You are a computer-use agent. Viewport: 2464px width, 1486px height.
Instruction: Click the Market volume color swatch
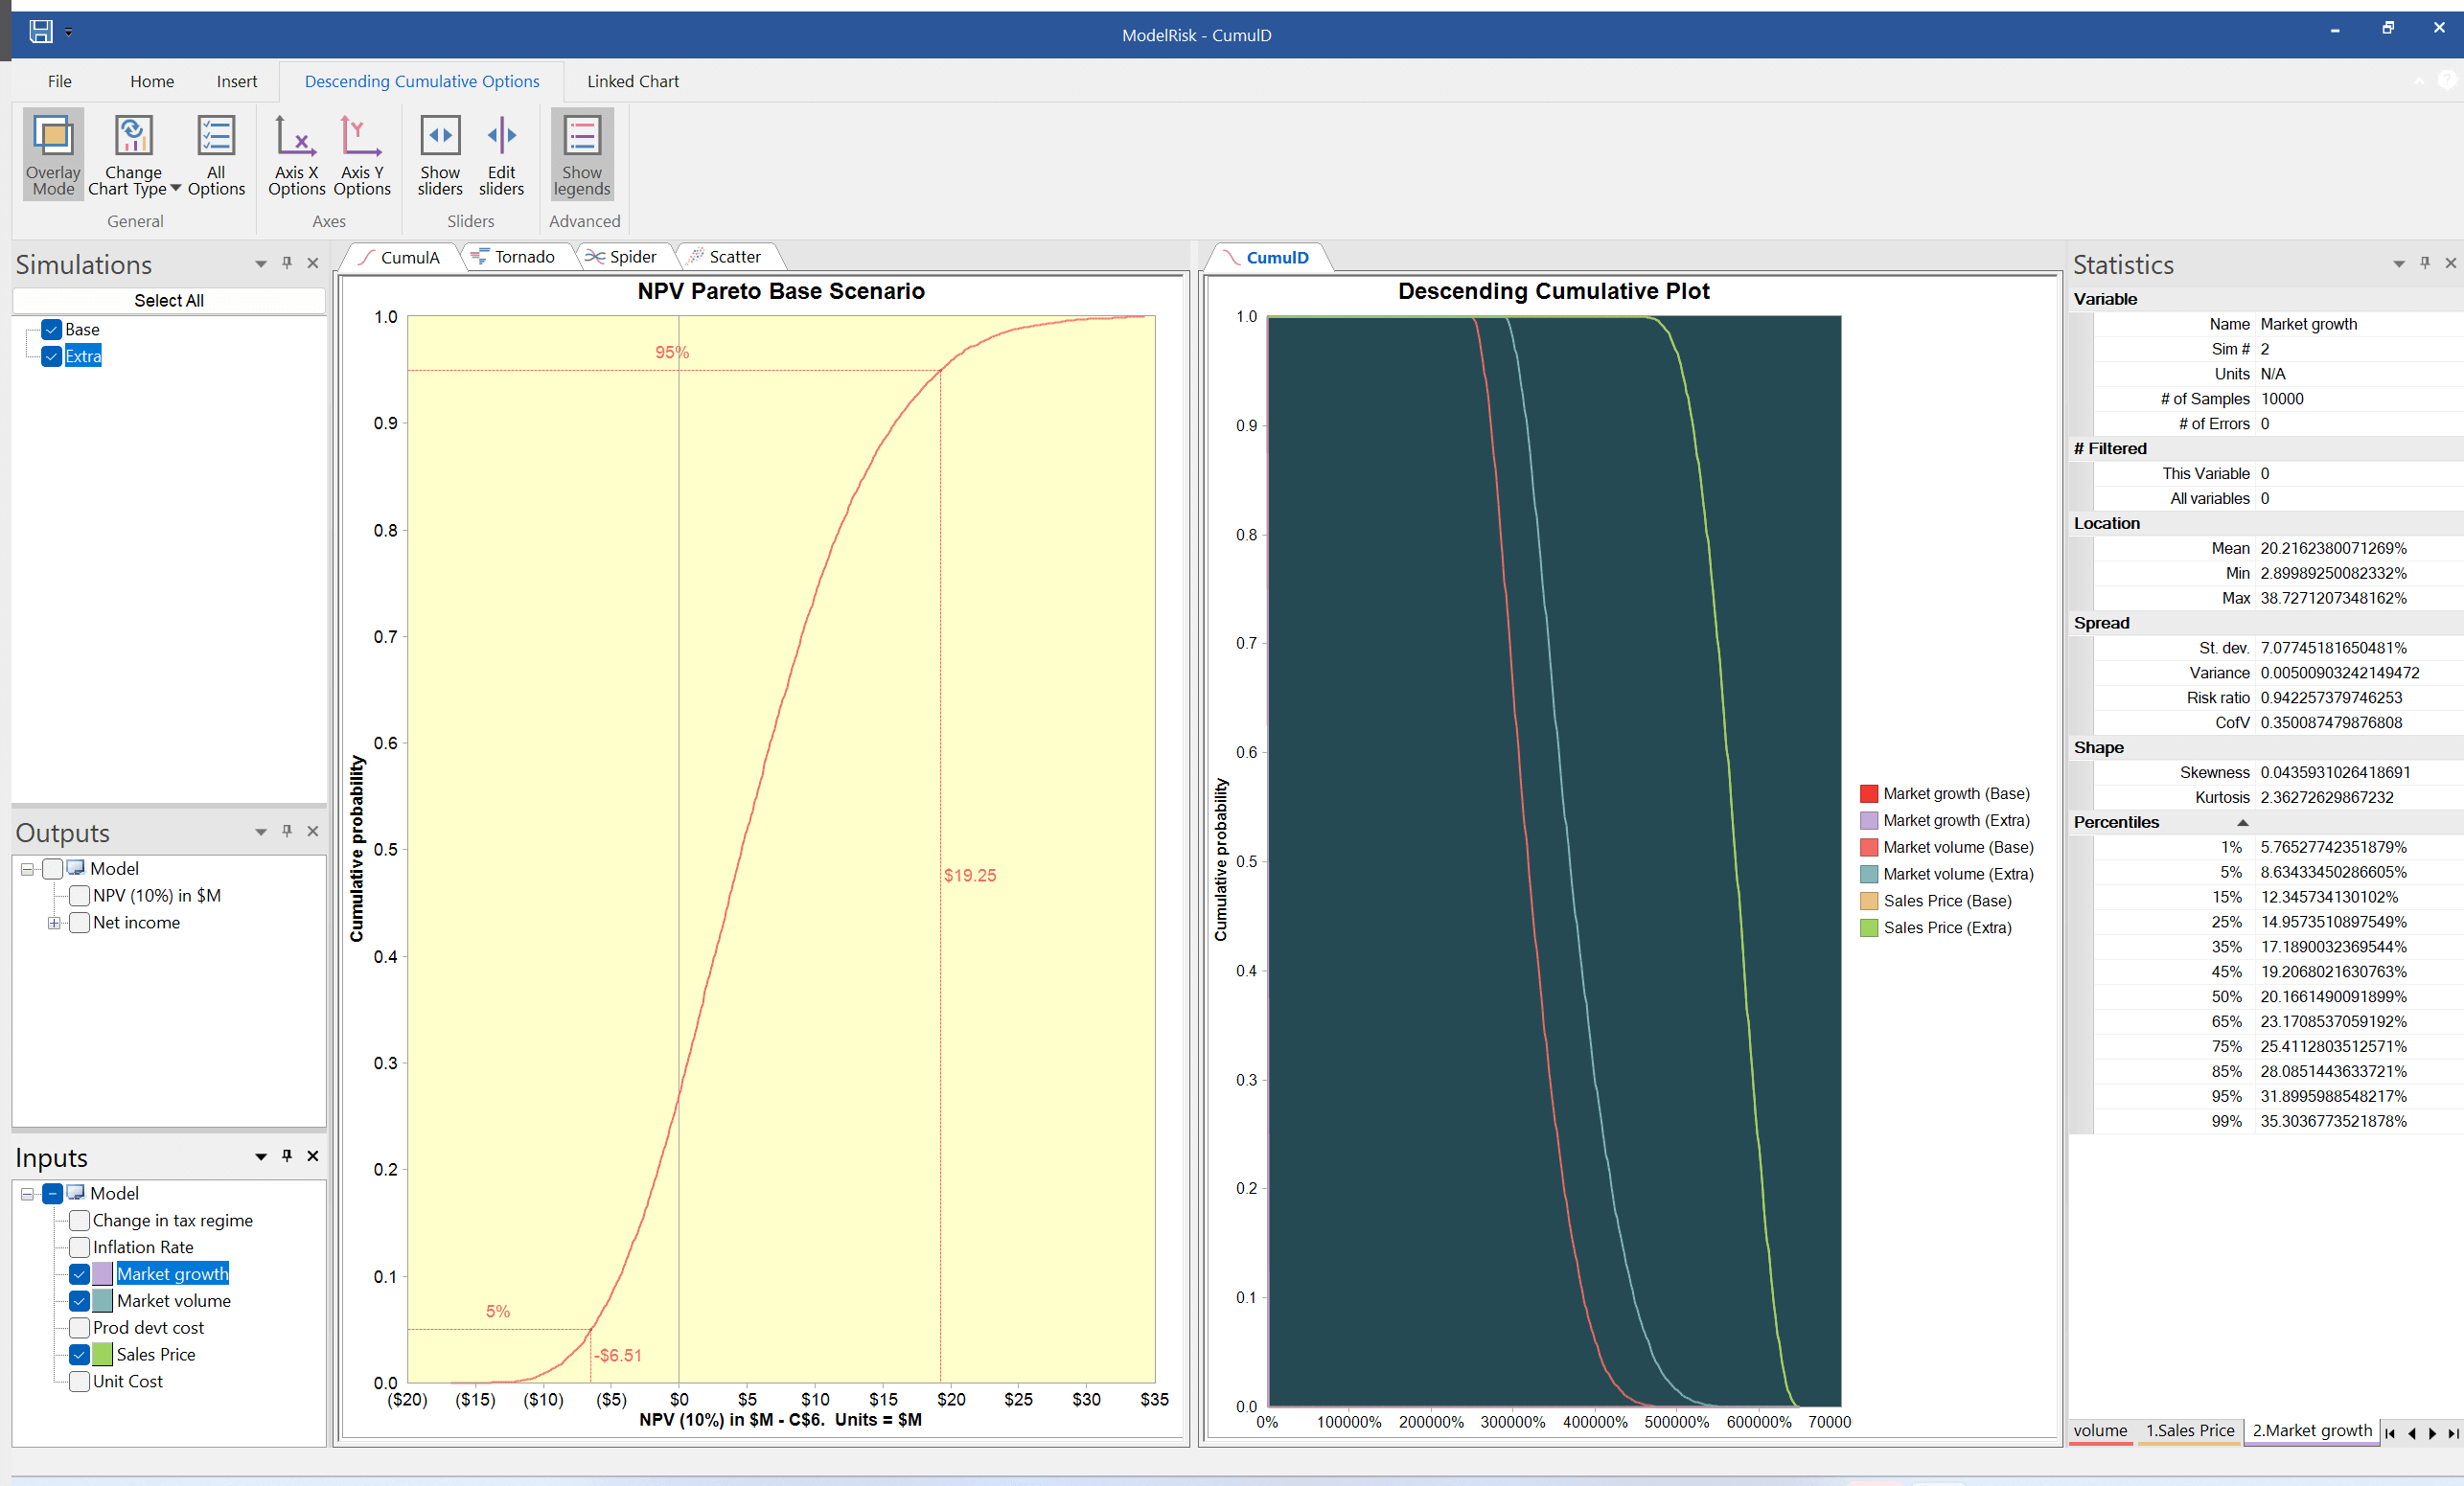103,1301
